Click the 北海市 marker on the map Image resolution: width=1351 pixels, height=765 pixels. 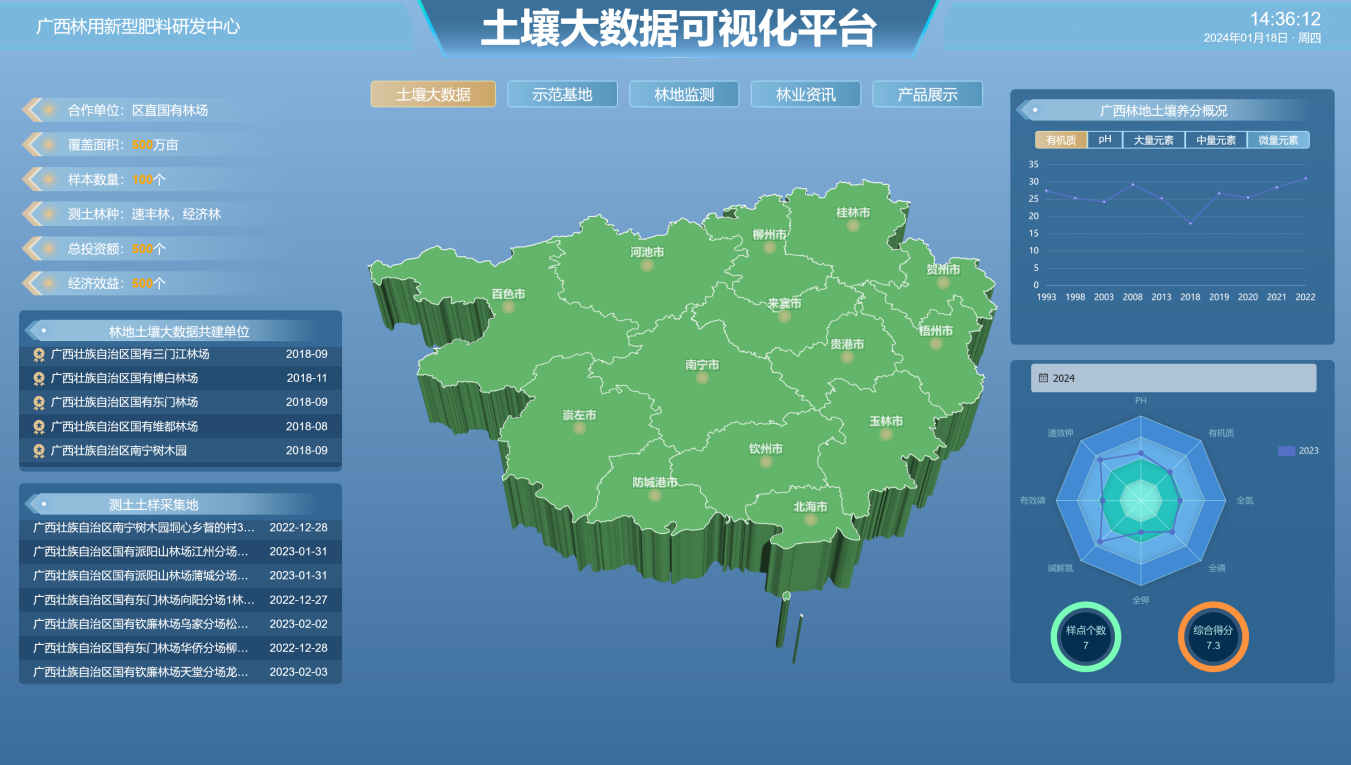click(810, 520)
